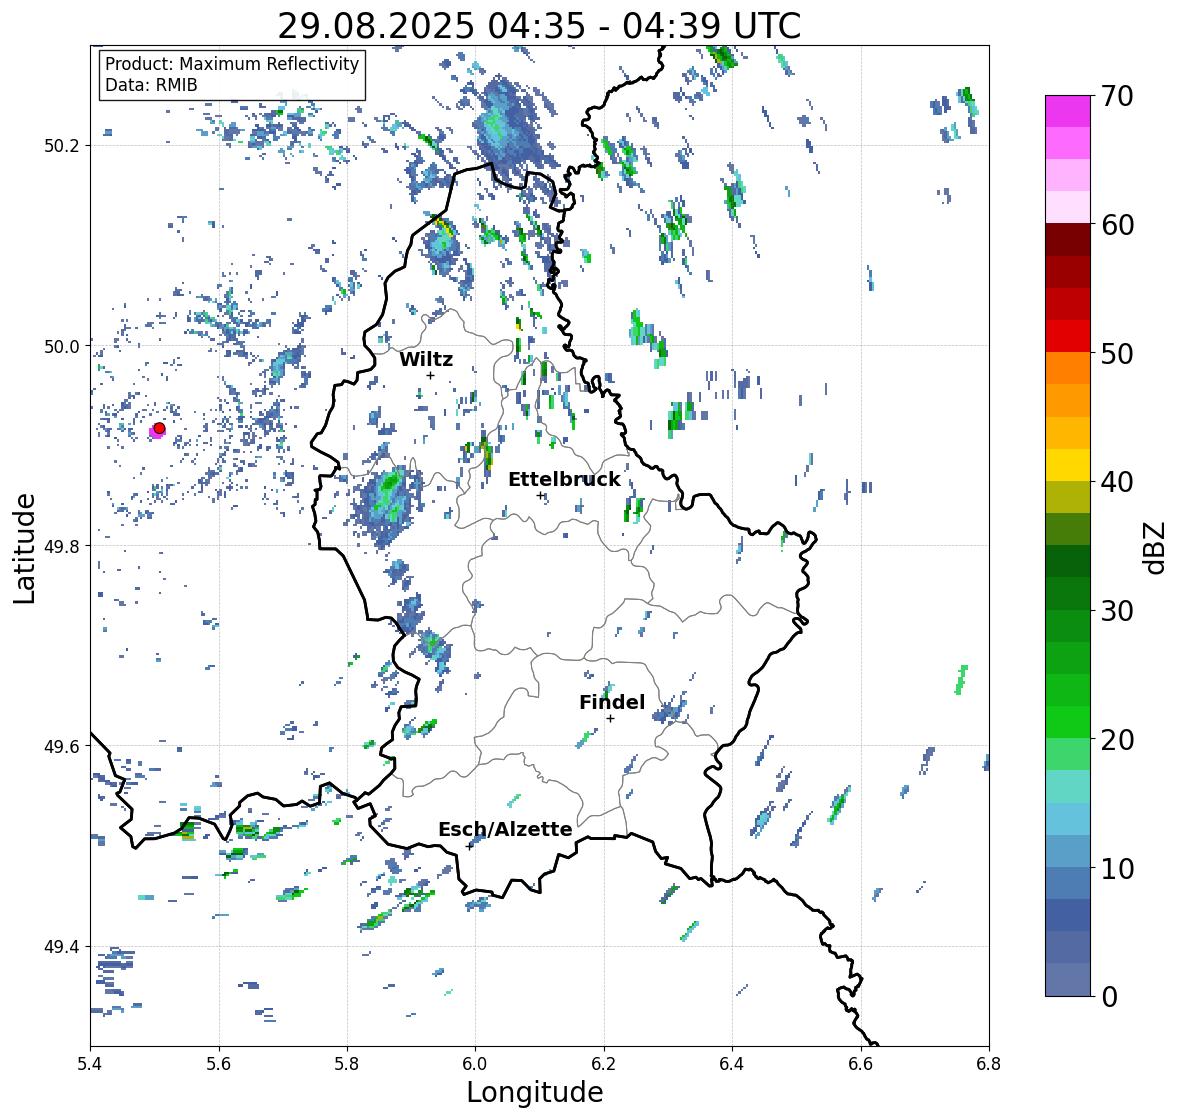Click the Latitude axis label
The image size is (1179, 1117).
tap(24, 548)
